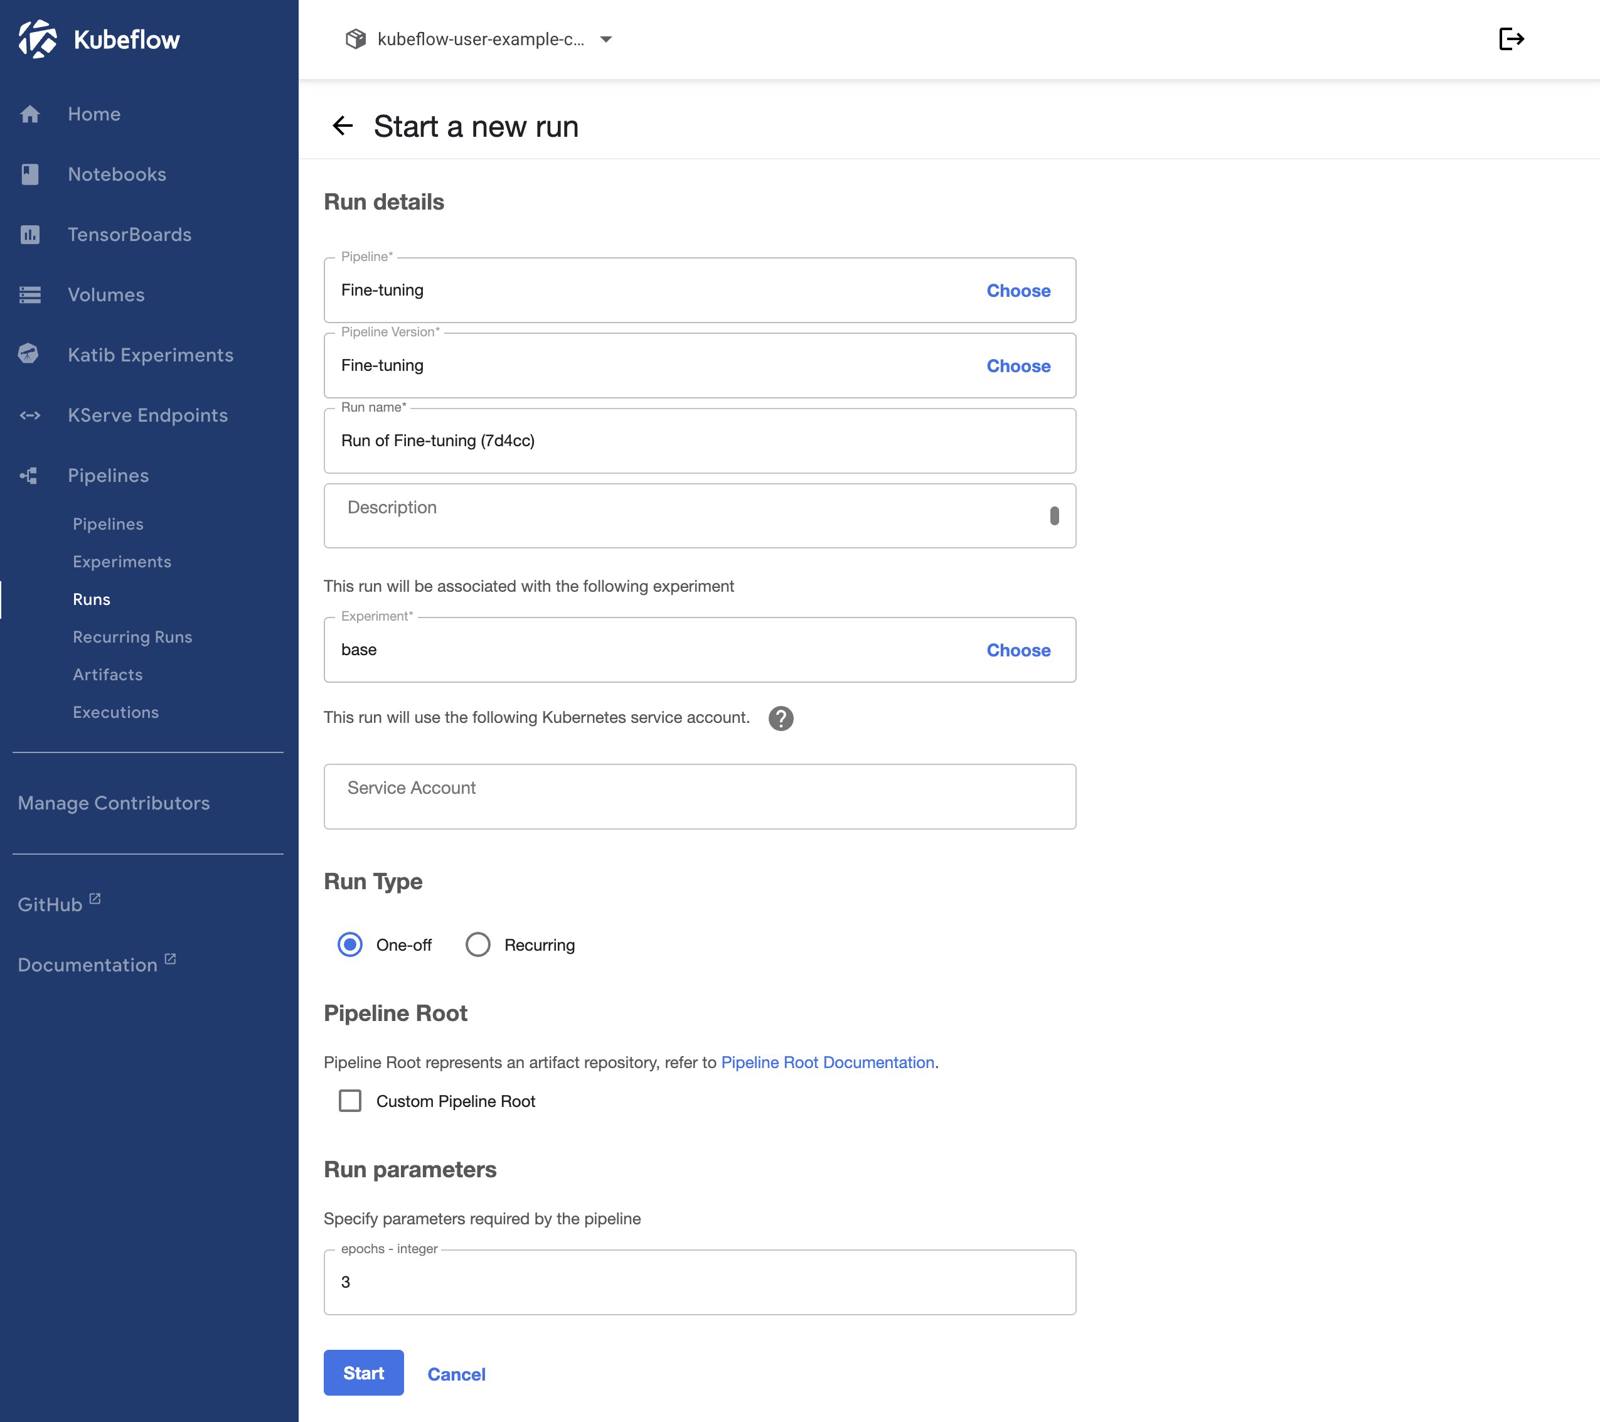Choose a different Experiment
This screenshot has width=1600, height=1422.
[x=1018, y=649]
